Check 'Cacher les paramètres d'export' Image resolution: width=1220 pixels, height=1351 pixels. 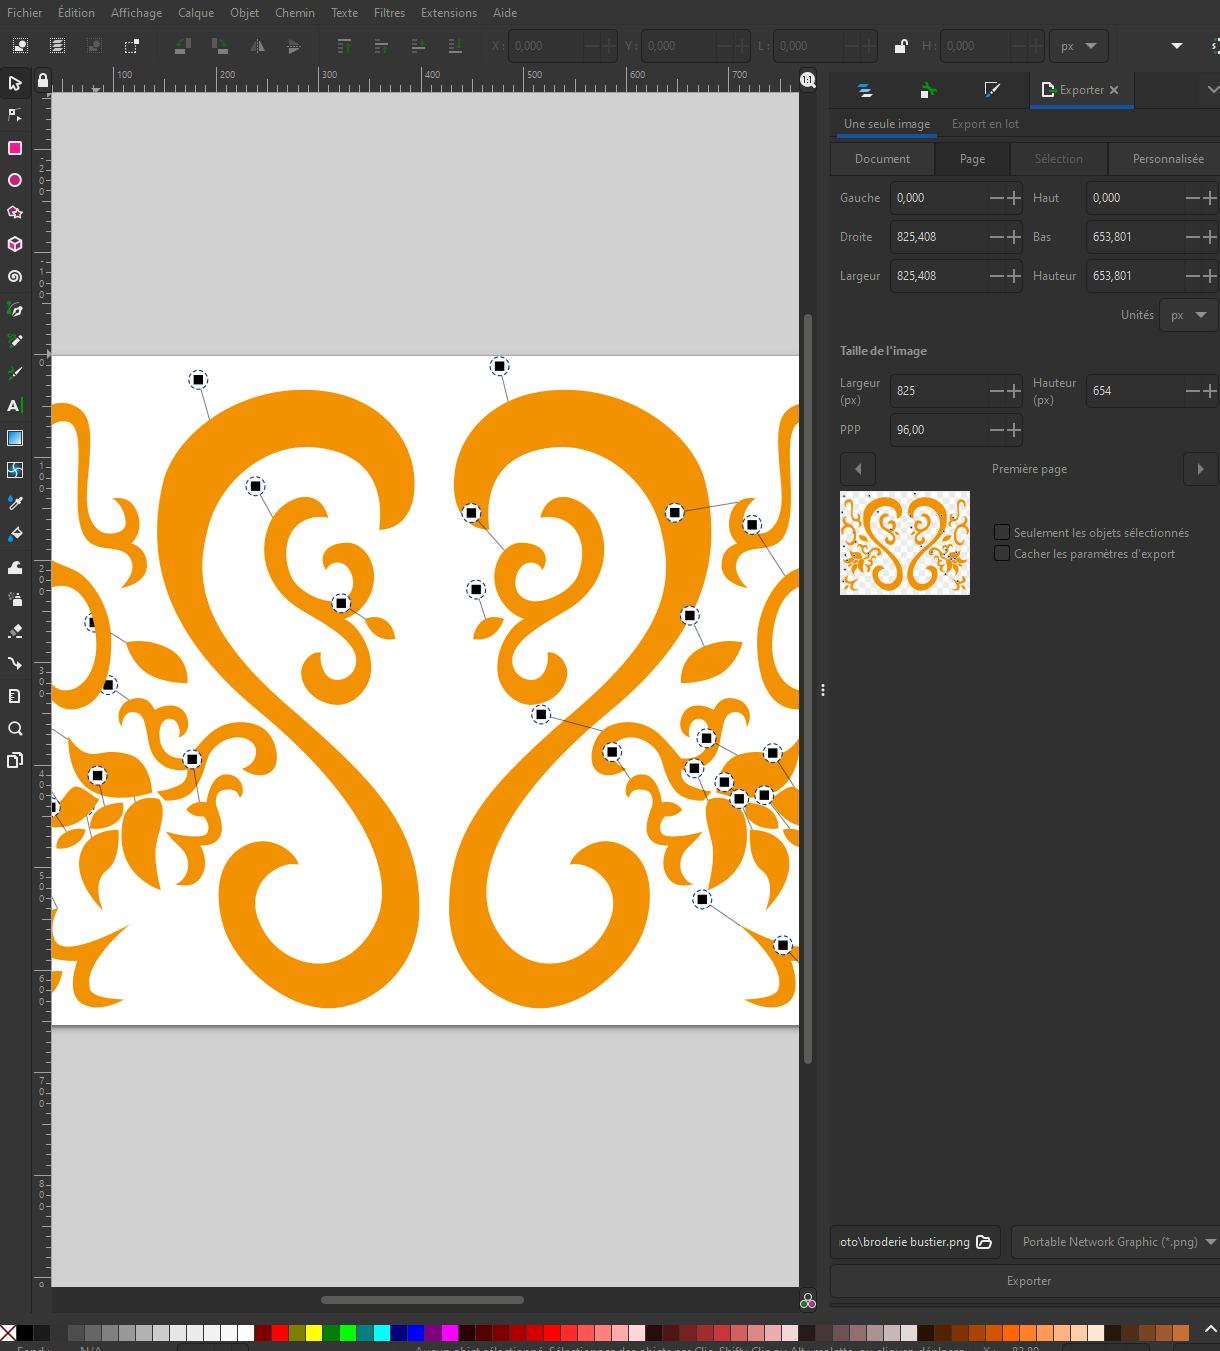[1002, 554]
